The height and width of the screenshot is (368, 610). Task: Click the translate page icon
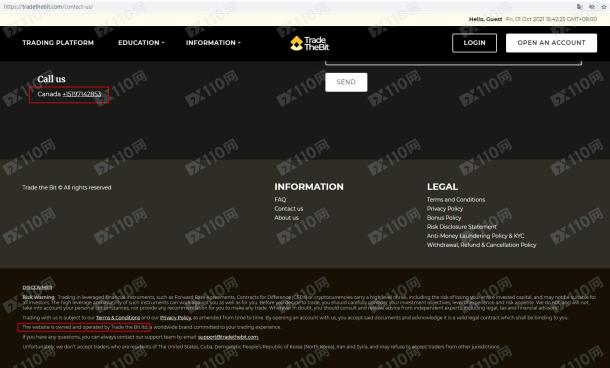click(580, 7)
